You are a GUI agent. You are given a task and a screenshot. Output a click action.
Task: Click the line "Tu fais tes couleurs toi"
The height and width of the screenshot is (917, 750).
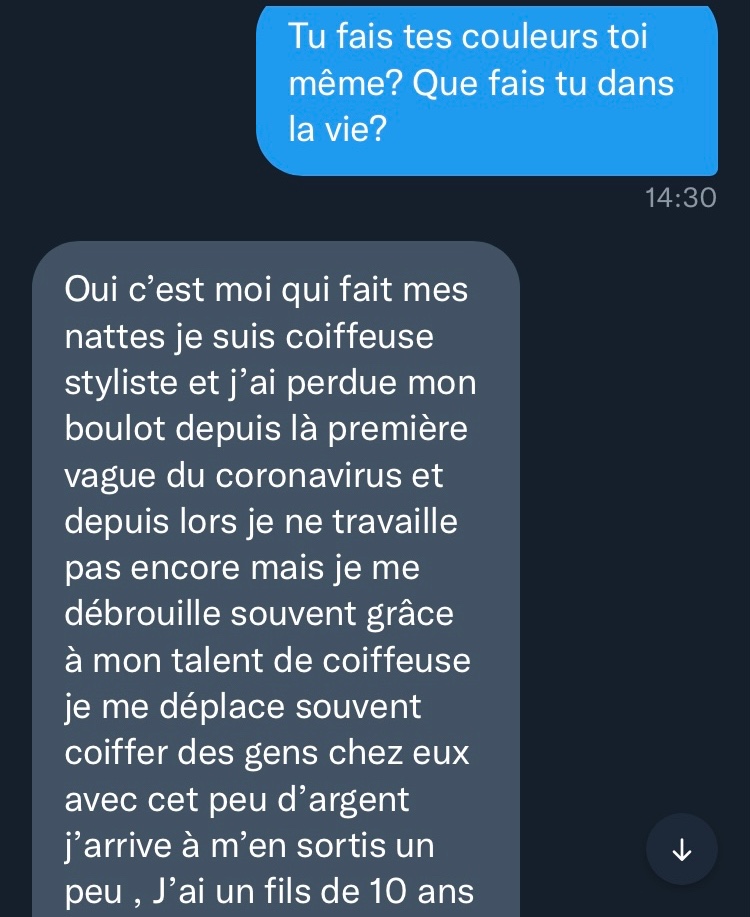click(x=468, y=38)
